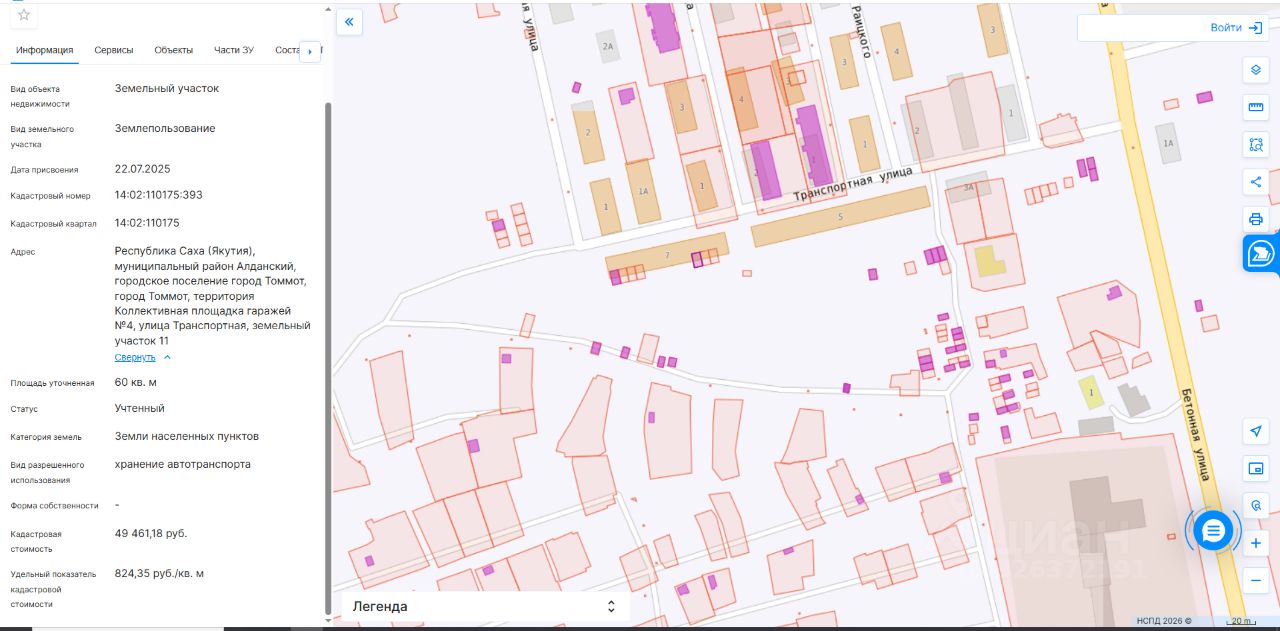Print the map with printer icon
The width and height of the screenshot is (1280, 631).
pyautogui.click(x=1256, y=218)
